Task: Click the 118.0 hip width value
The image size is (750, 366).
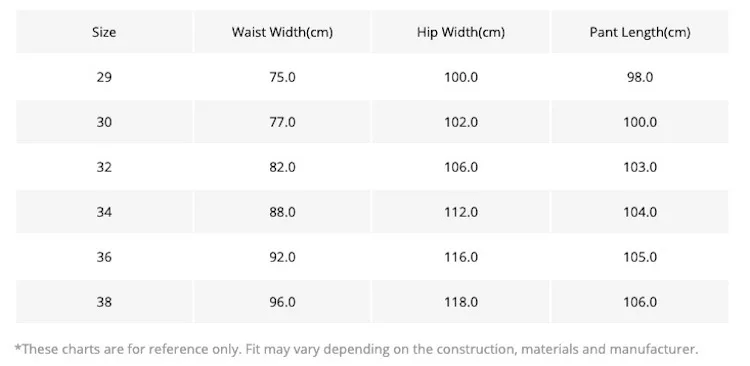Action: pyautogui.click(x=461, y=302)
